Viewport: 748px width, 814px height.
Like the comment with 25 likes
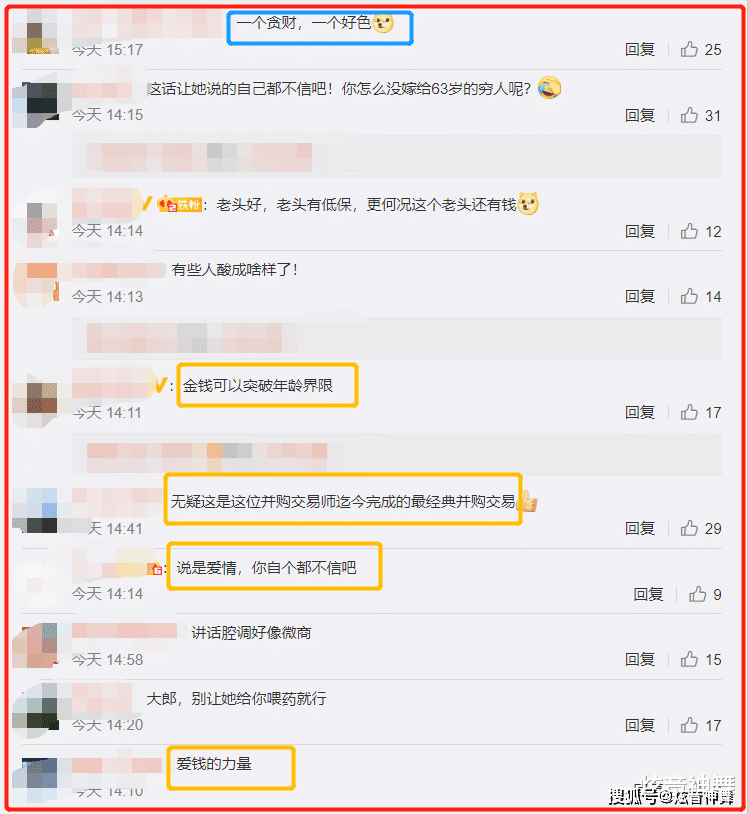(689, 49)
